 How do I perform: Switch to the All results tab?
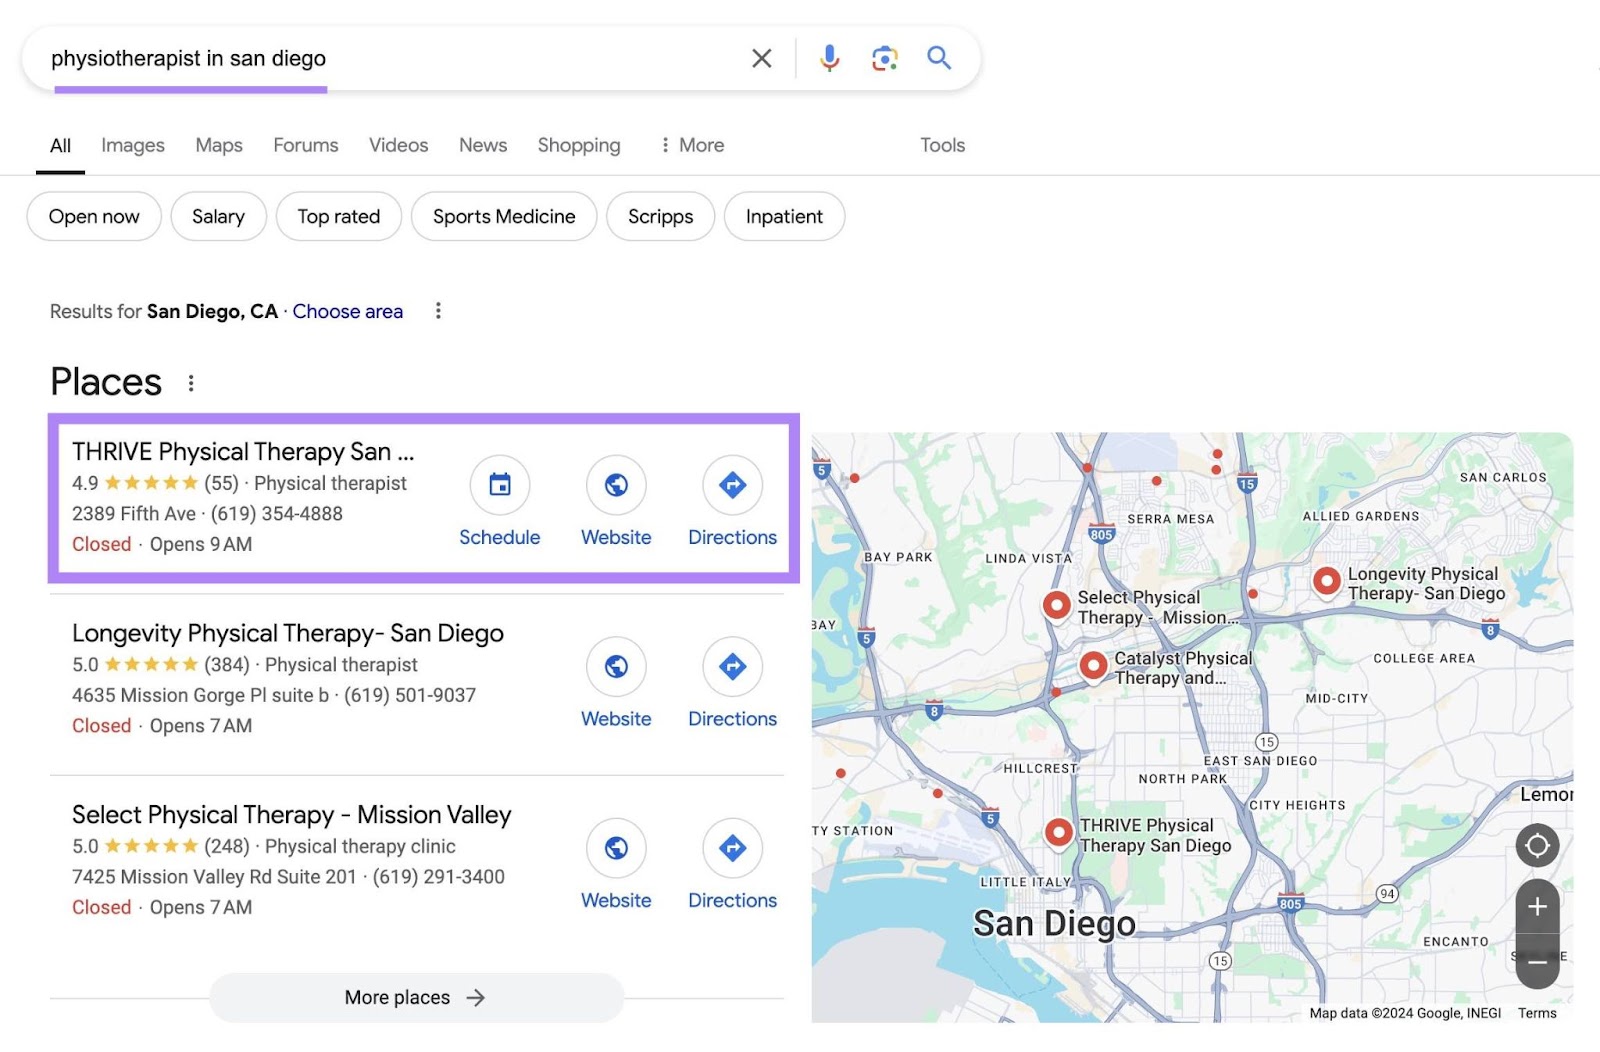click(x=60, y=146)
